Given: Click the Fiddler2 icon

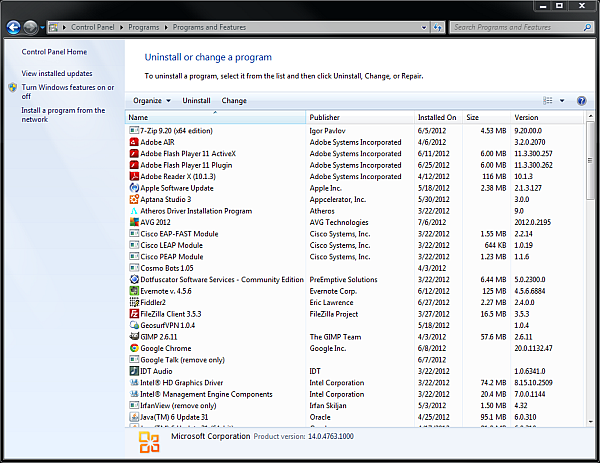Looking at the screenshot, I should coord(134,302).
